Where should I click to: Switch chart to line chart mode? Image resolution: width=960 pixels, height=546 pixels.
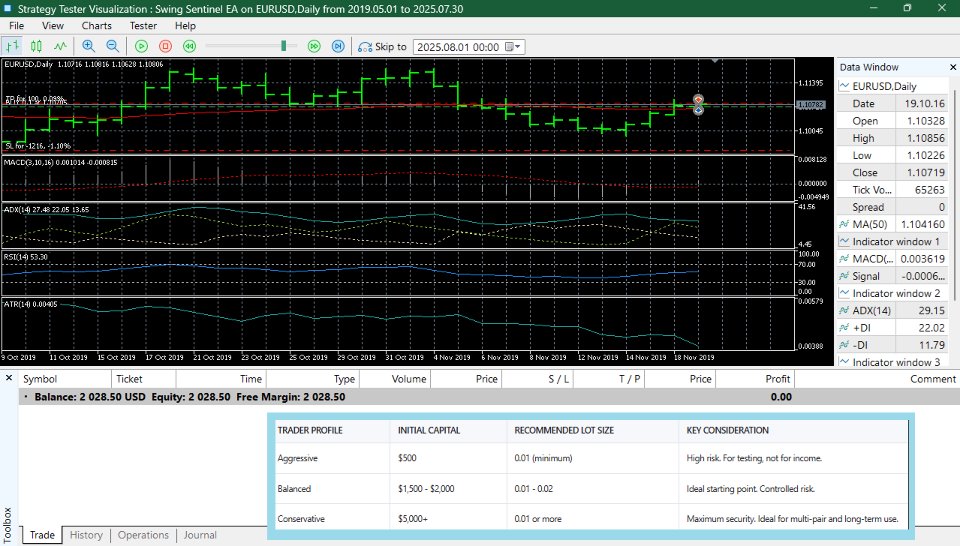click(60, 47)
